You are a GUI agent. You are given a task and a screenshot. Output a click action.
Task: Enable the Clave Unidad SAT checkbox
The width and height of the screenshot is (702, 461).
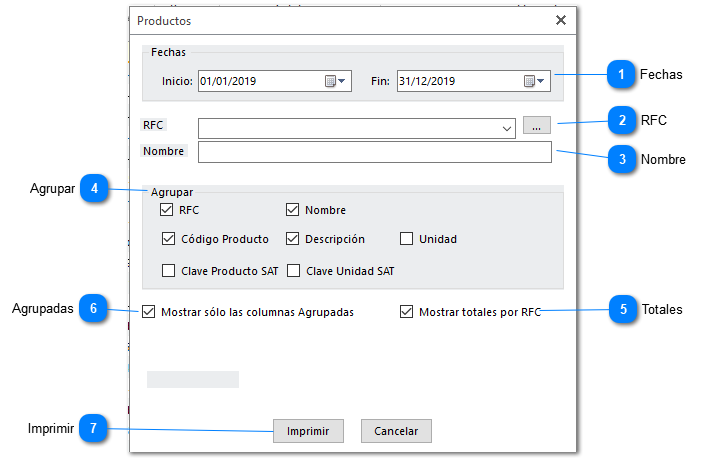(293, 271)
